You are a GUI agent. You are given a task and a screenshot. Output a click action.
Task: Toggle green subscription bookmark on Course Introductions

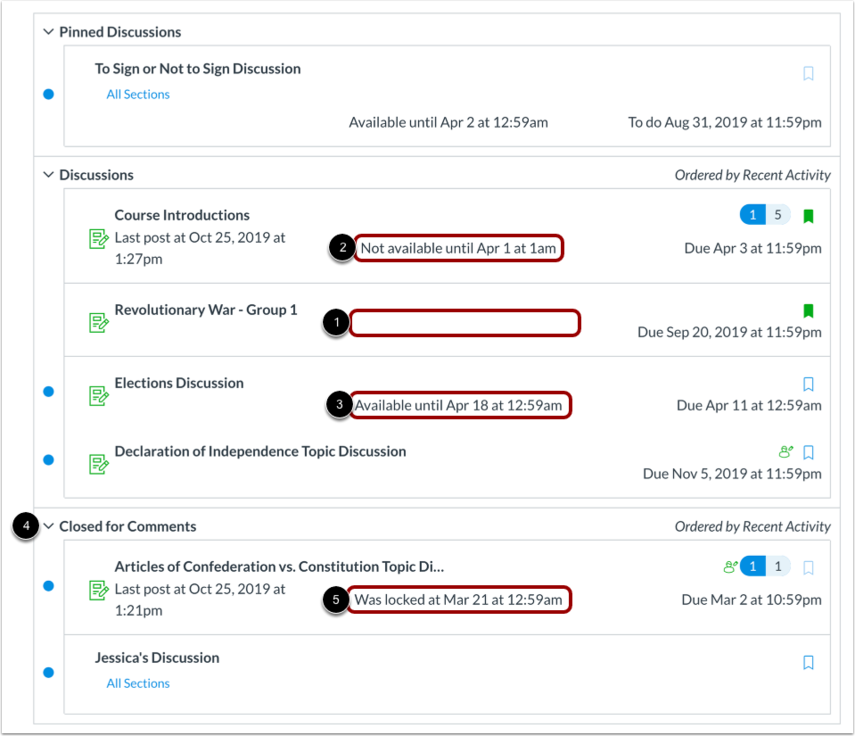[808, 216]
